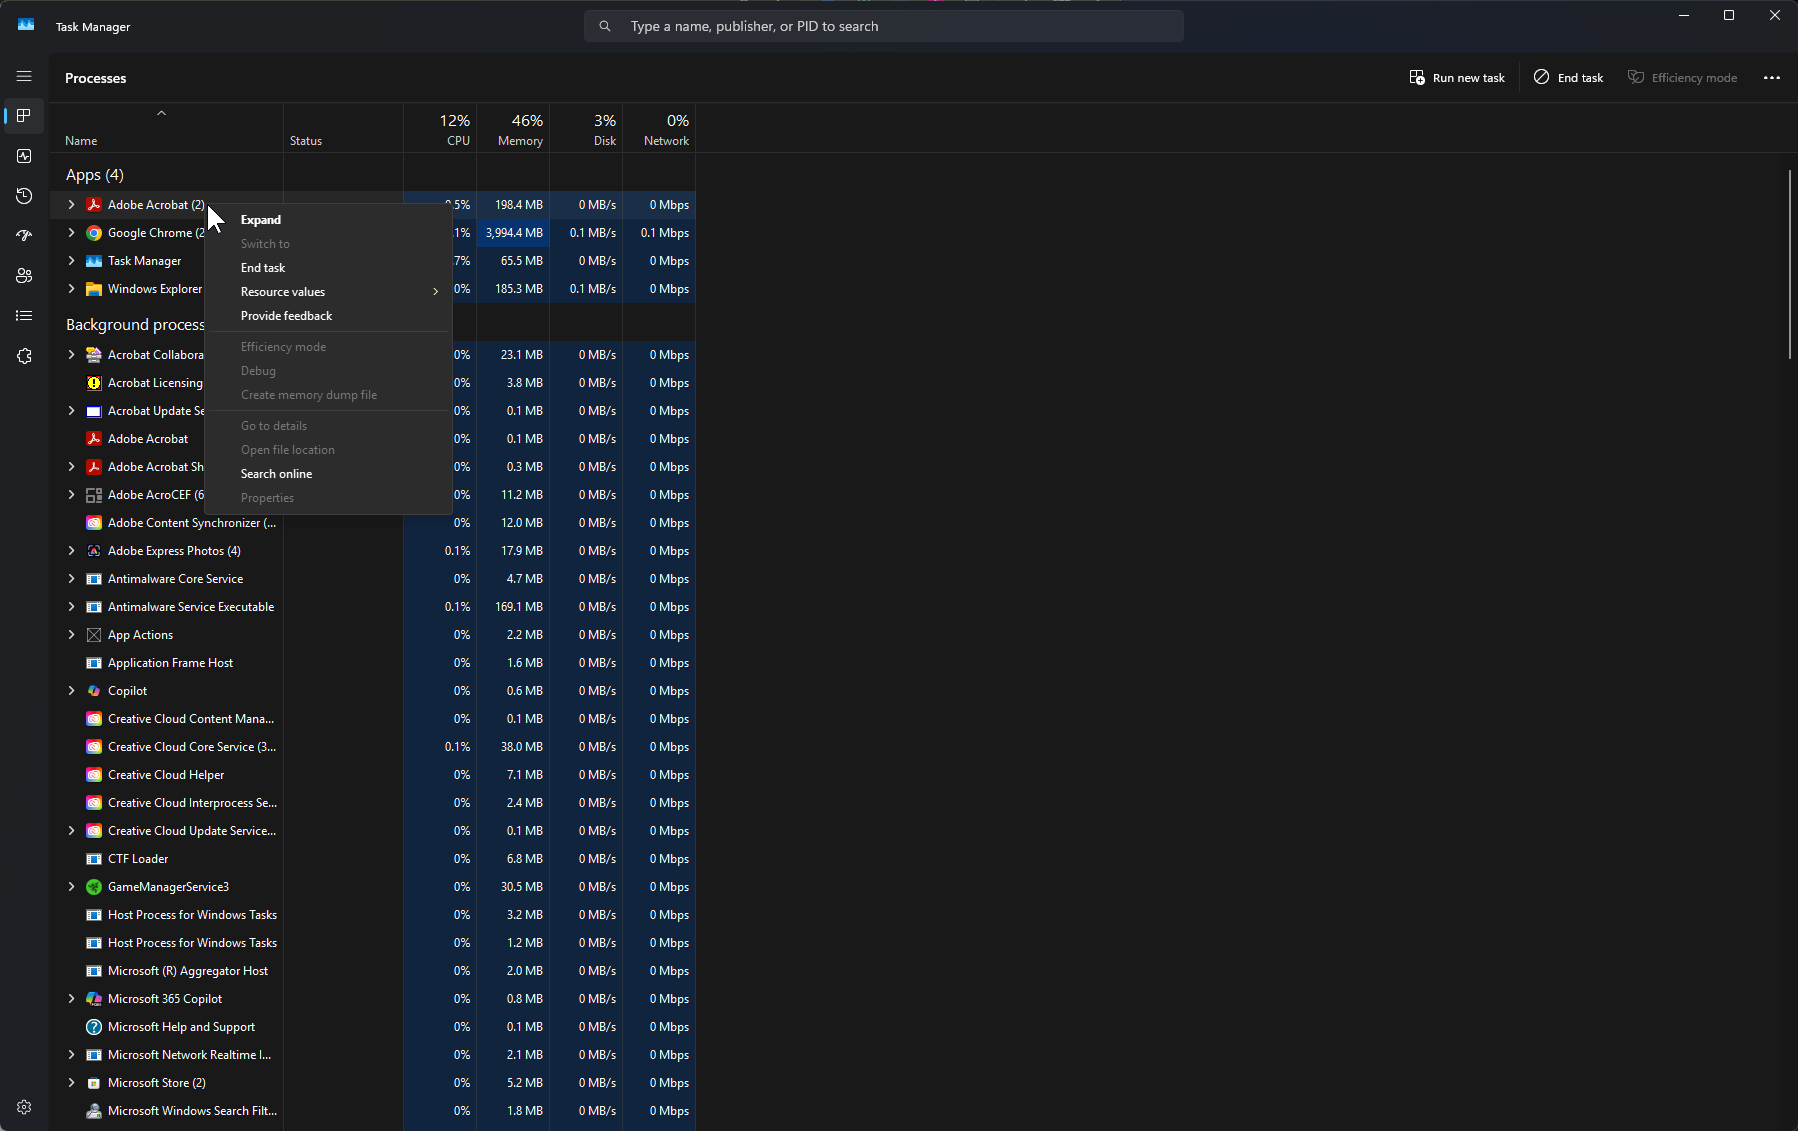1798x1131 pixels.
Task: Click the App Actions process icon
Action: point(94,635)
